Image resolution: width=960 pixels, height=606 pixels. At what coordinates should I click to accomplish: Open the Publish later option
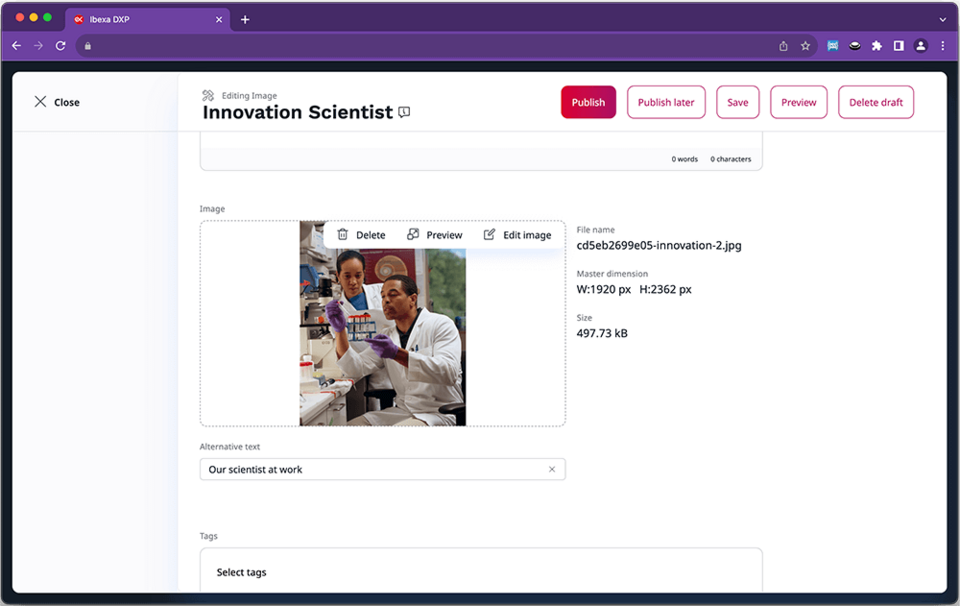coord(666,102)
